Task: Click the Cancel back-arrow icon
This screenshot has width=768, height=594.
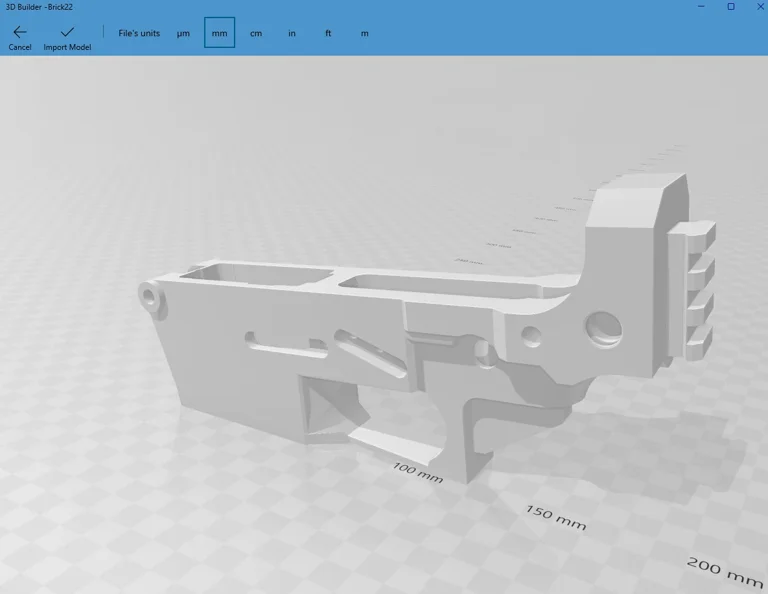Action: coord(20,32)
